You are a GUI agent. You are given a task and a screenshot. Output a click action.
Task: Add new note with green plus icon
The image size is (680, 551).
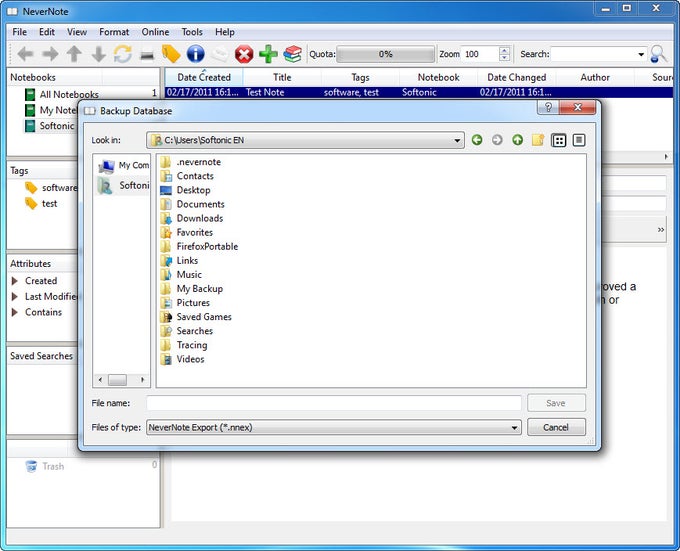coord(268,54)
